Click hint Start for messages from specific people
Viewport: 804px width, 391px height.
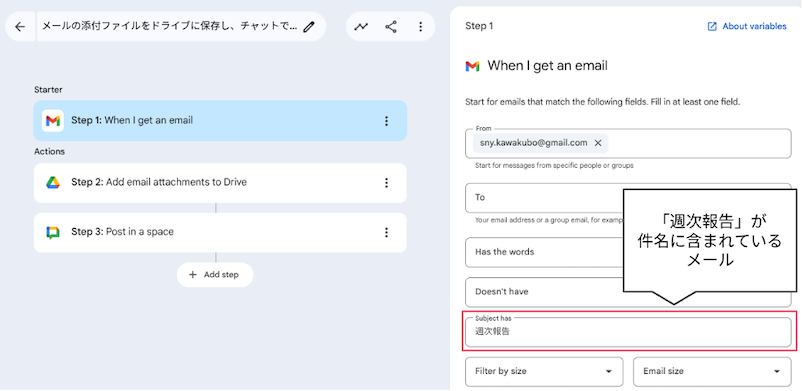pyautogui.click(x=554, y=166)
